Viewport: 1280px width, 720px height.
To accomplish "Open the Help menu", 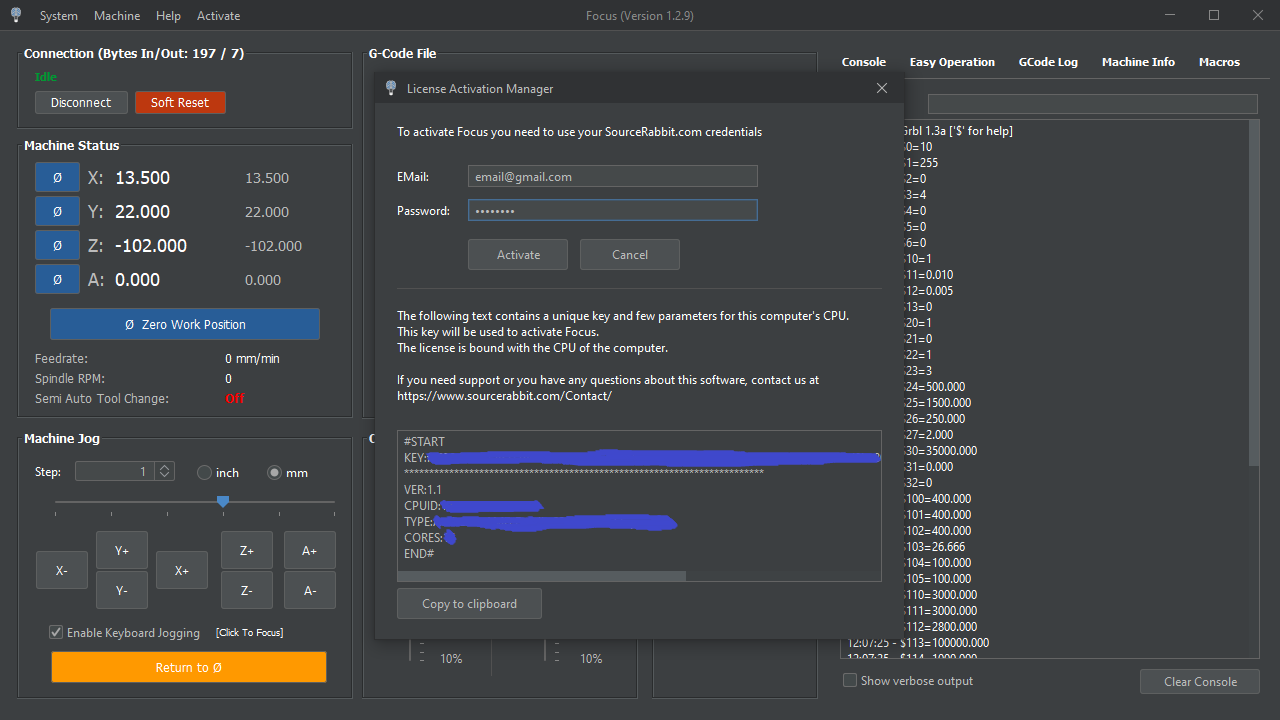I will [x=169, y=16].
